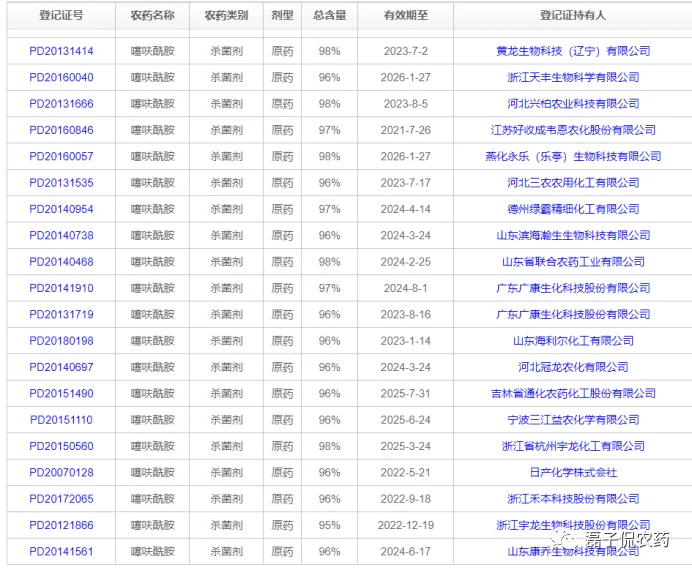Open registration PD20070128 link

click(61, 473)
